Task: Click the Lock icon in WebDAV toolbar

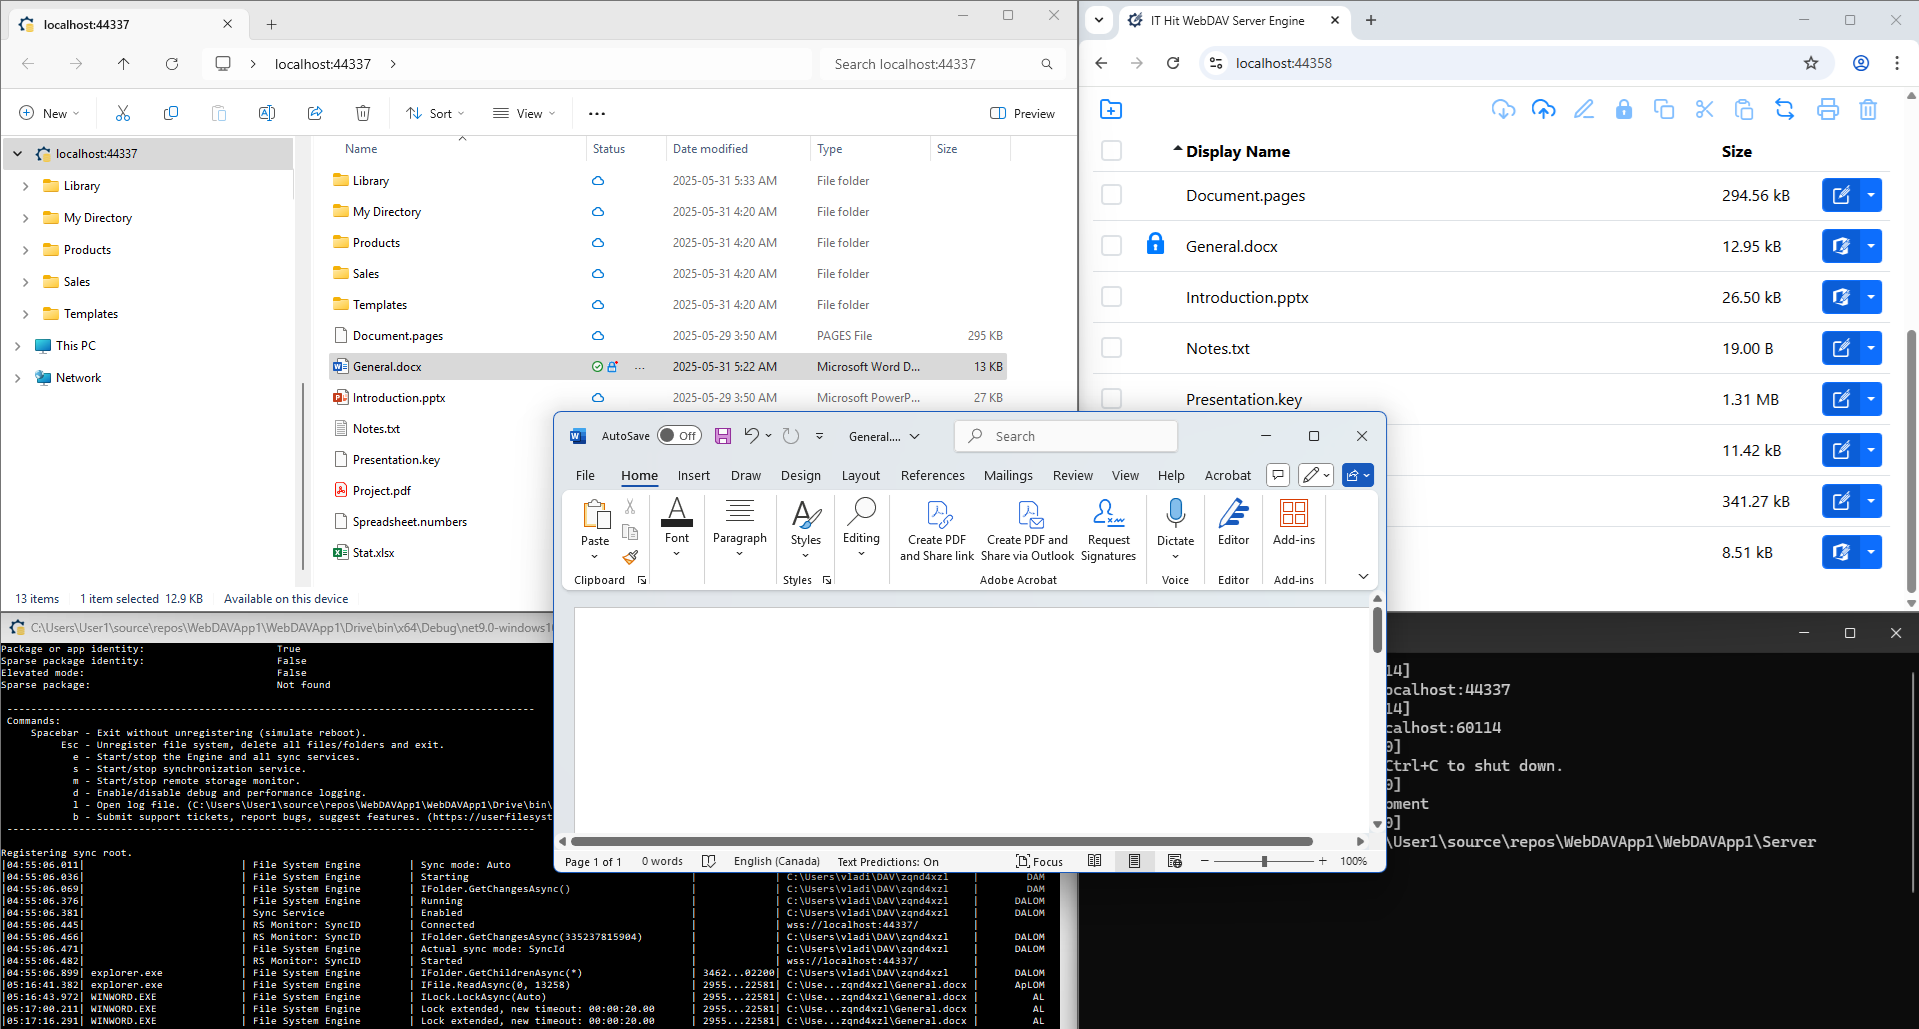Action: pyautogui.click(x=1624, y=109)
